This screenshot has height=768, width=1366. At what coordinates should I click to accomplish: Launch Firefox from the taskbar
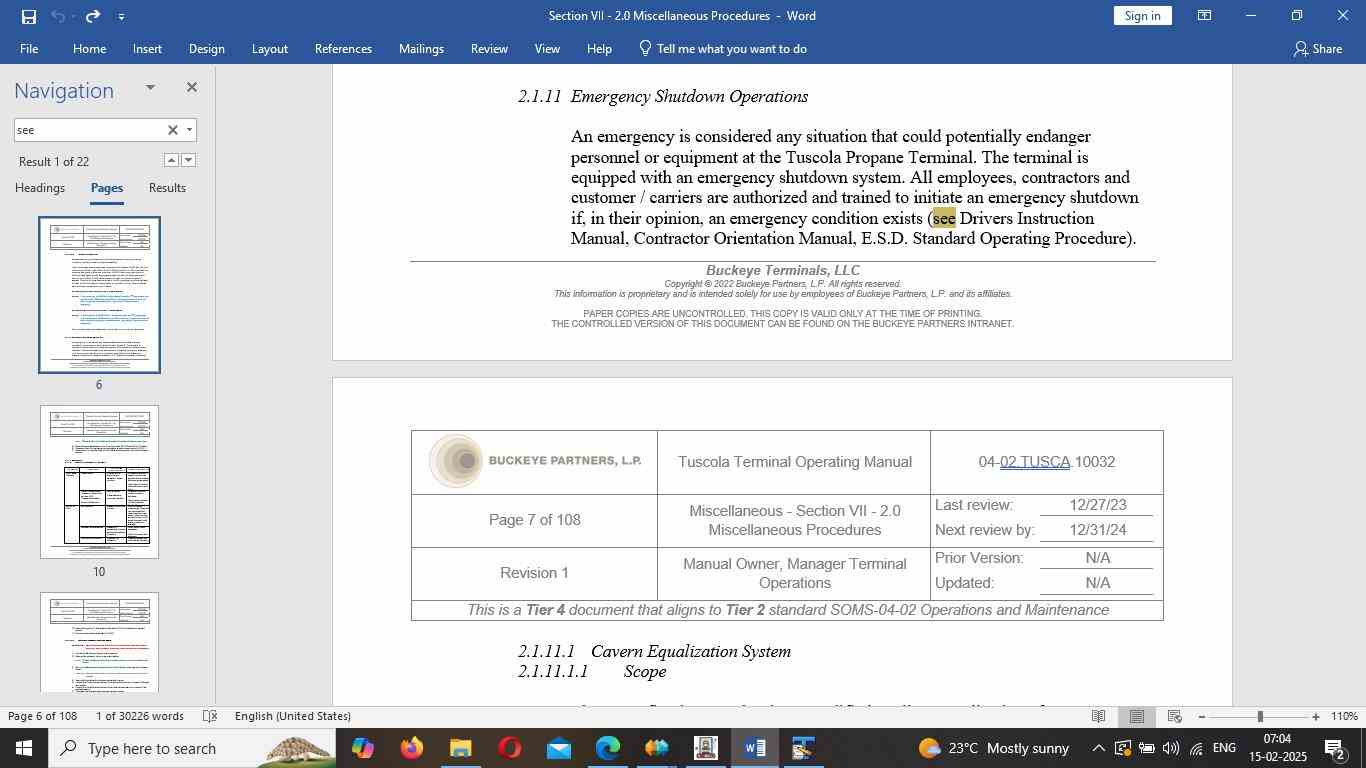(411, 748)
